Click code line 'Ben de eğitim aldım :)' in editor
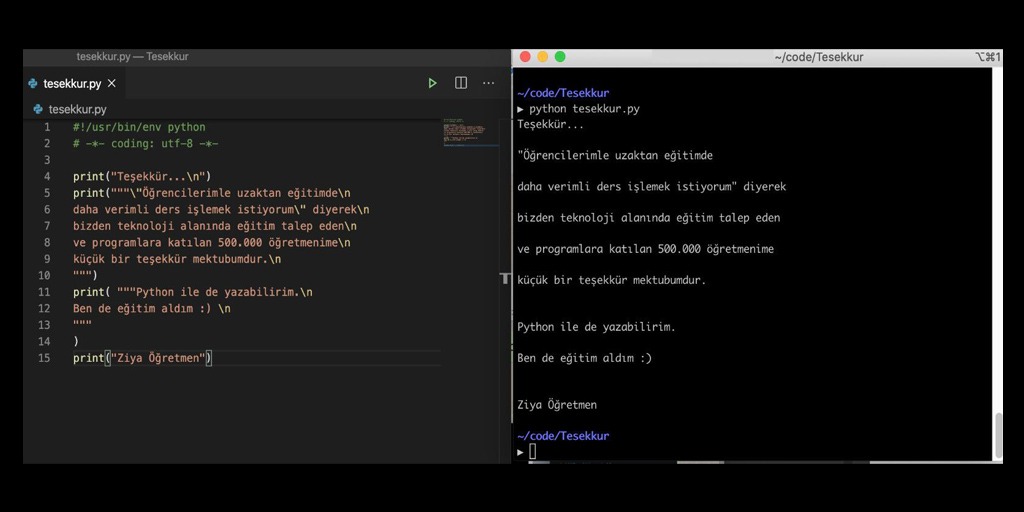 (152, 308)
